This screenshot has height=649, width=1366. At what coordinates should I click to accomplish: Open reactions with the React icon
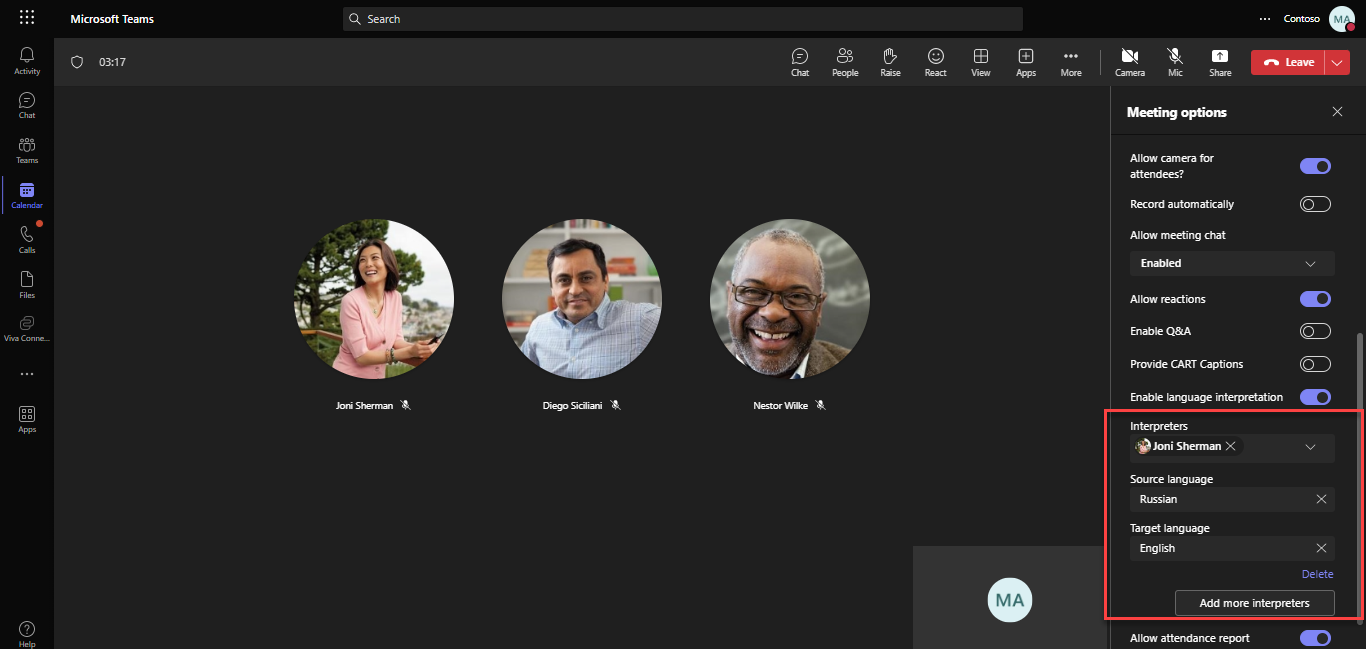tap(935, 61)
